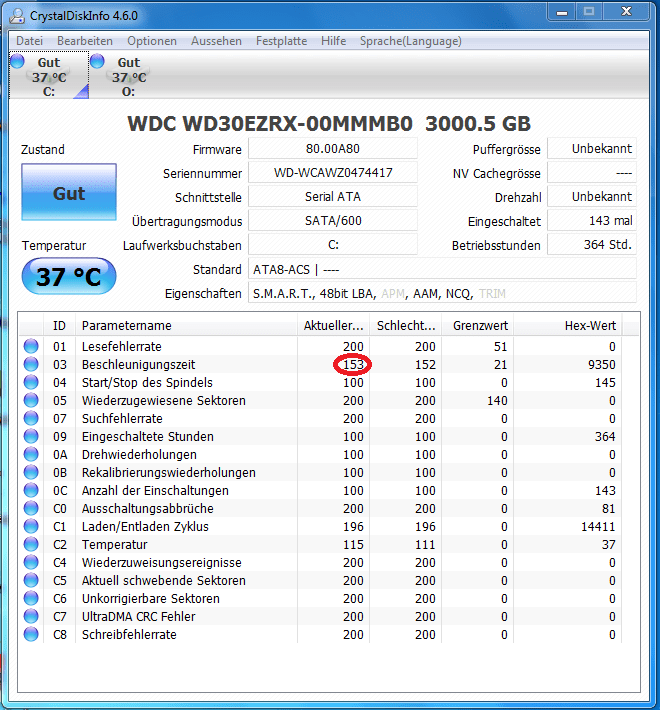Image resolution: width=660 pixels, height=710 pixels.
Task: Open the Festplatte menu
Action: pyautogui.click(x=281, y=41)
